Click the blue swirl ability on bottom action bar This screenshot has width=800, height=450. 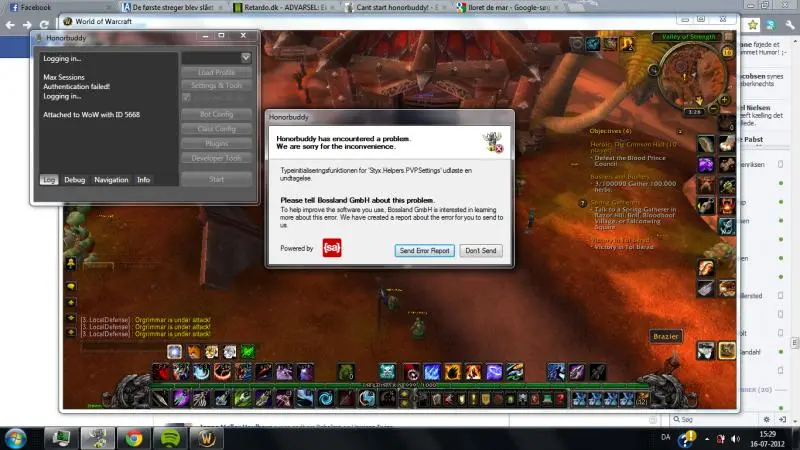point(325,398)
